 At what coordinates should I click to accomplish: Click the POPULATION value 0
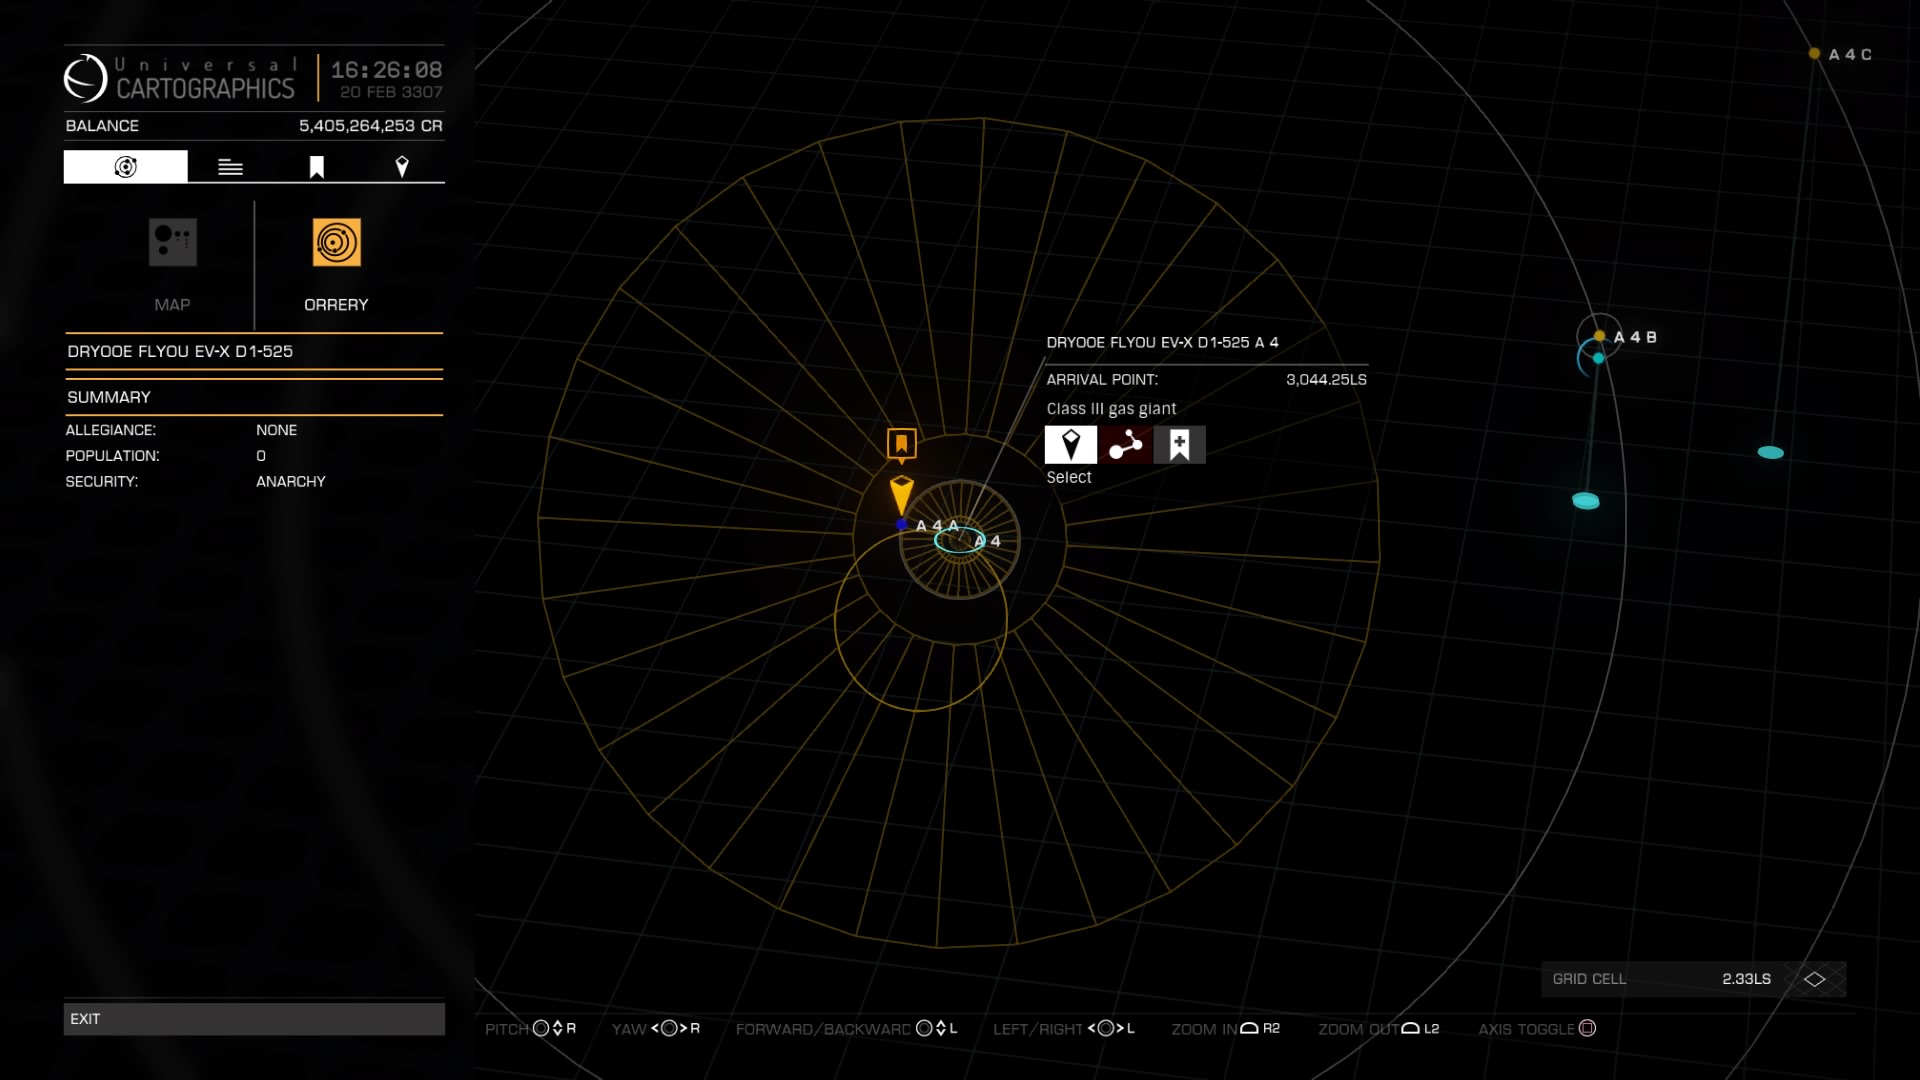[261, 456]
